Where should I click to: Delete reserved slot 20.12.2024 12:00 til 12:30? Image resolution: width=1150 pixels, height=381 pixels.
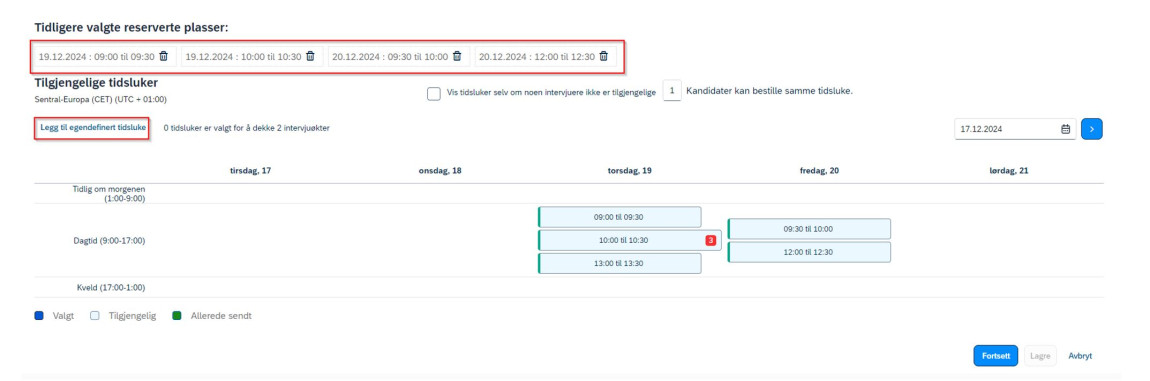click(x=604, y=57)
